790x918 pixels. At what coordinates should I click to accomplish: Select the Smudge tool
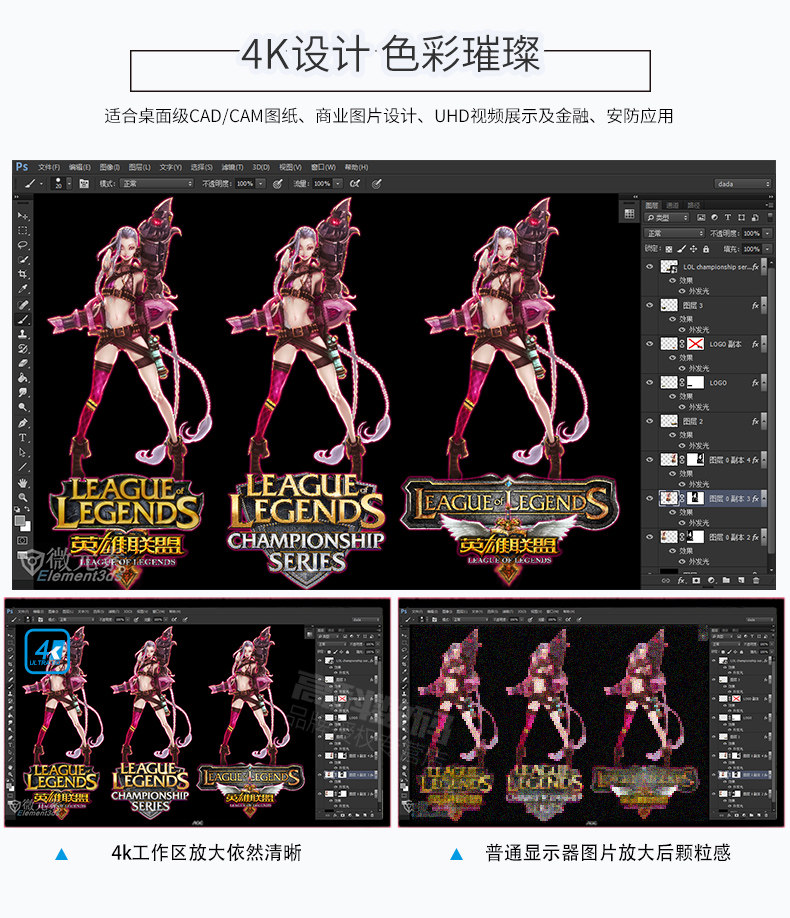tap(22, 392)
